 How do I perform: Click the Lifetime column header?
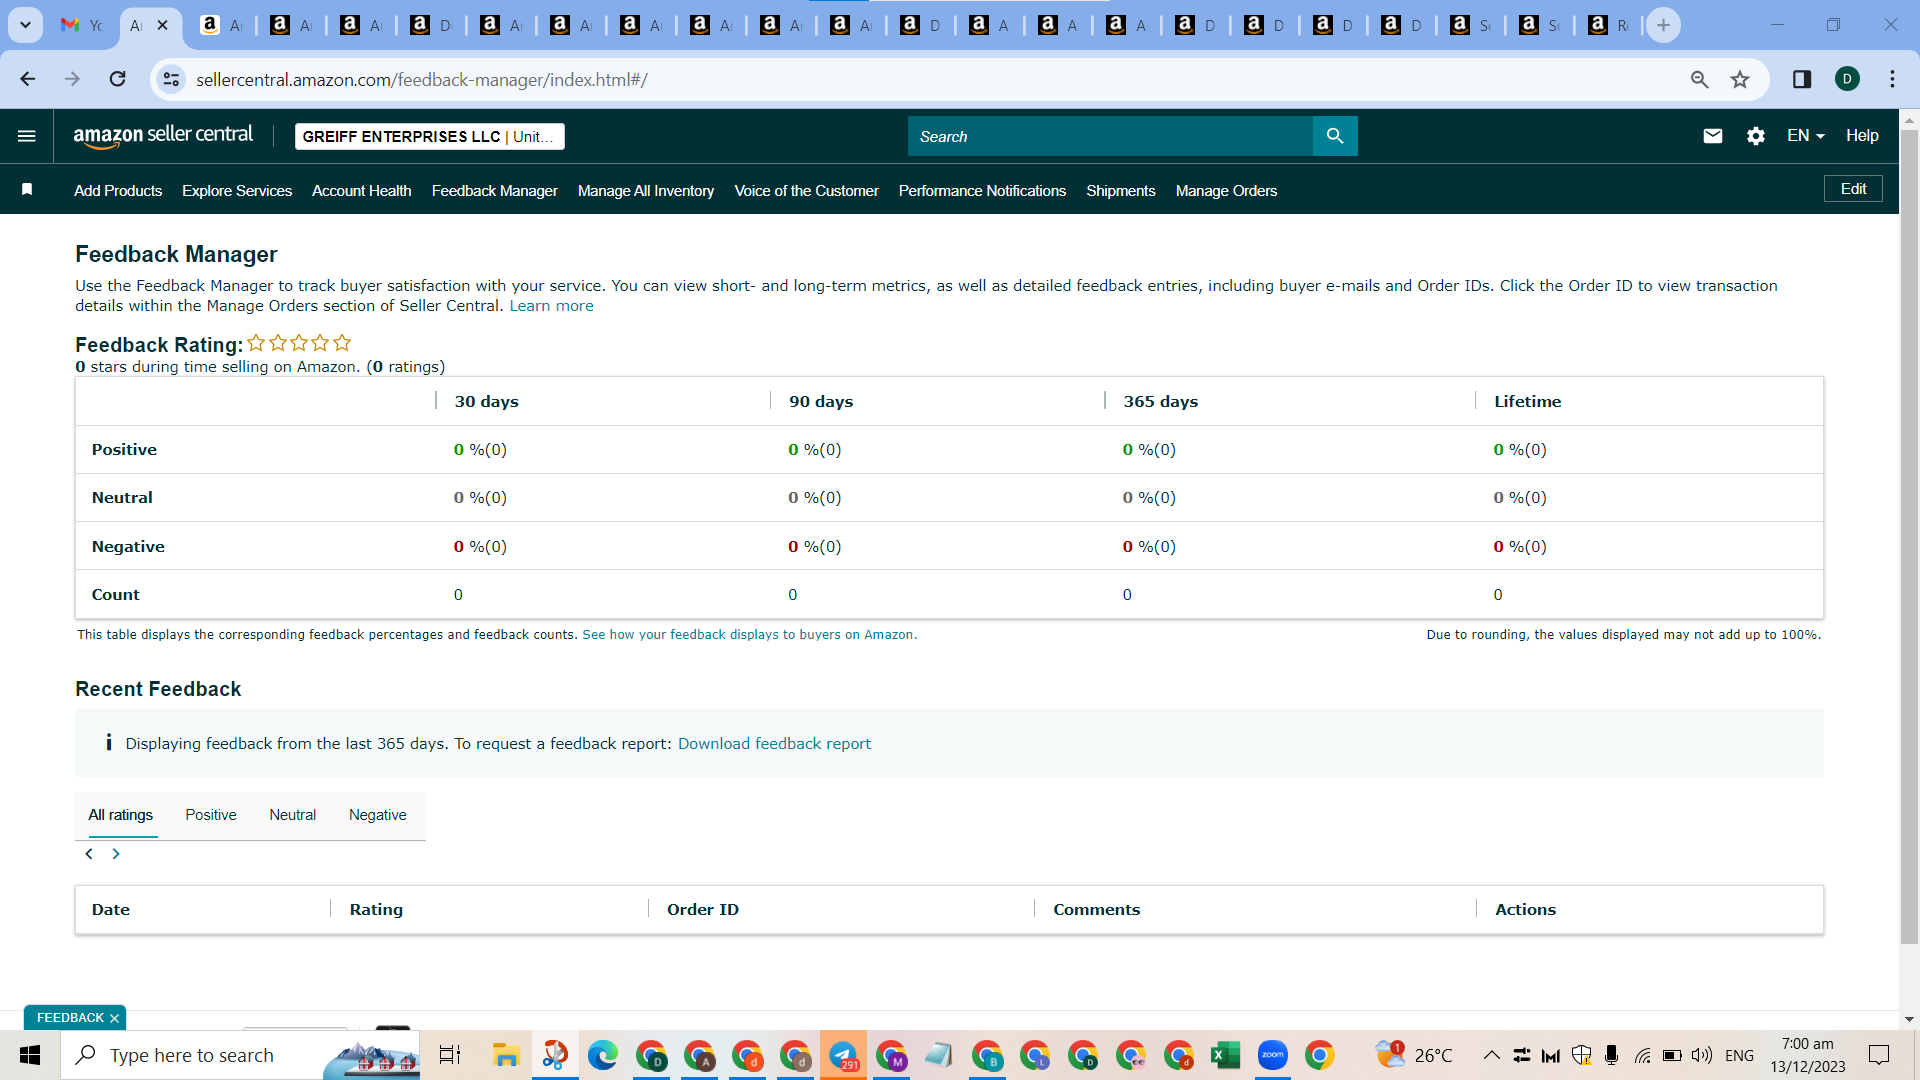tap(1527, 401)
